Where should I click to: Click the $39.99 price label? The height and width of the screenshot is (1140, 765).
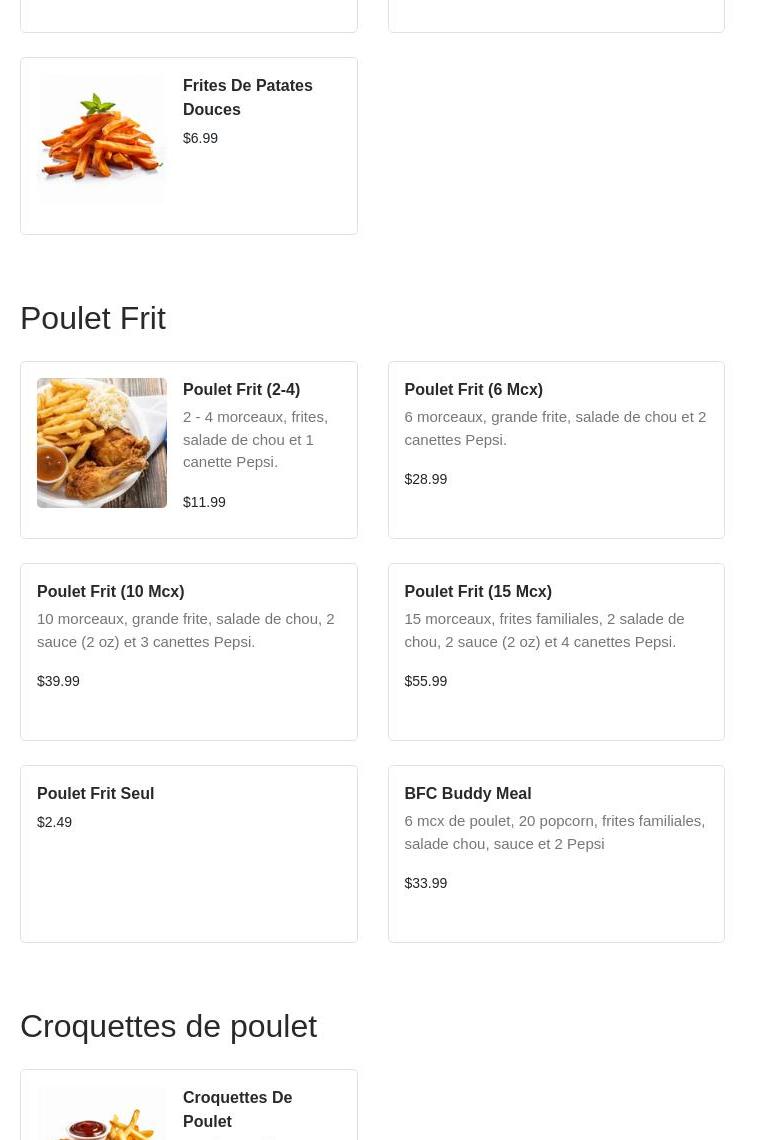[x=58, y=681]
